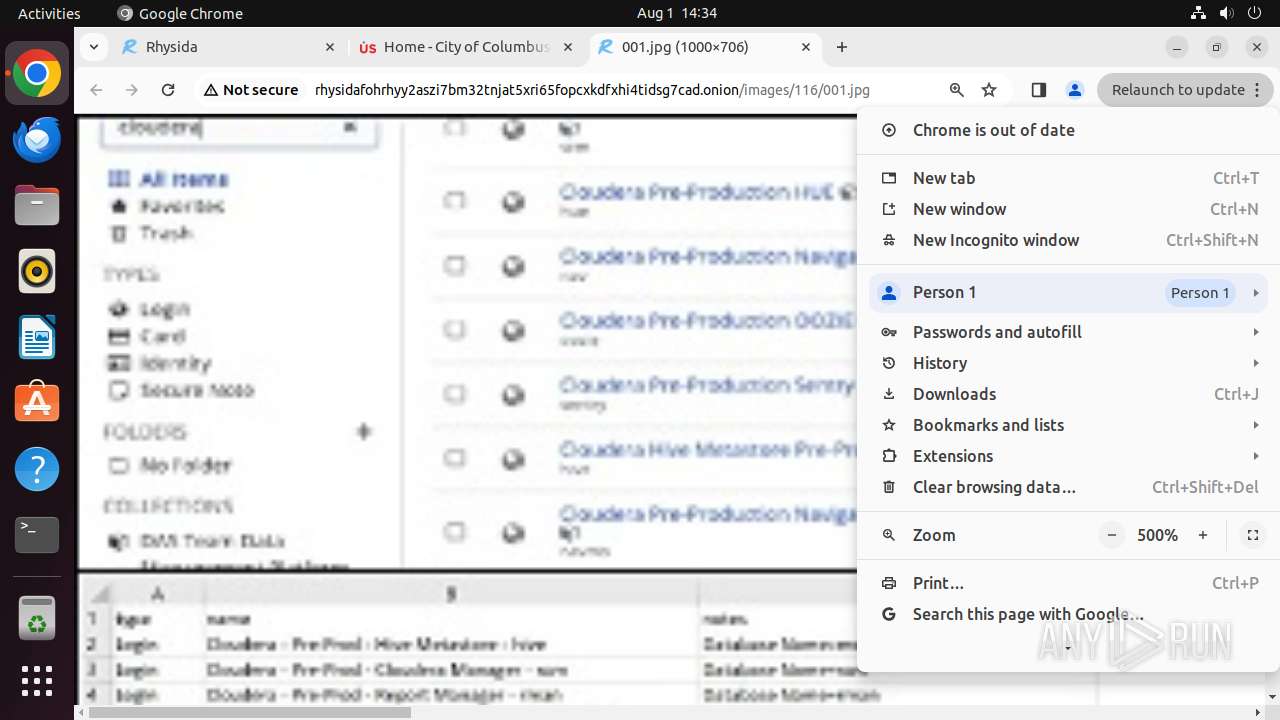Tick checkbox beside Cloudera Hive Metastore entry
Viewport: 1280px width, 720px height.
(455, 458)
